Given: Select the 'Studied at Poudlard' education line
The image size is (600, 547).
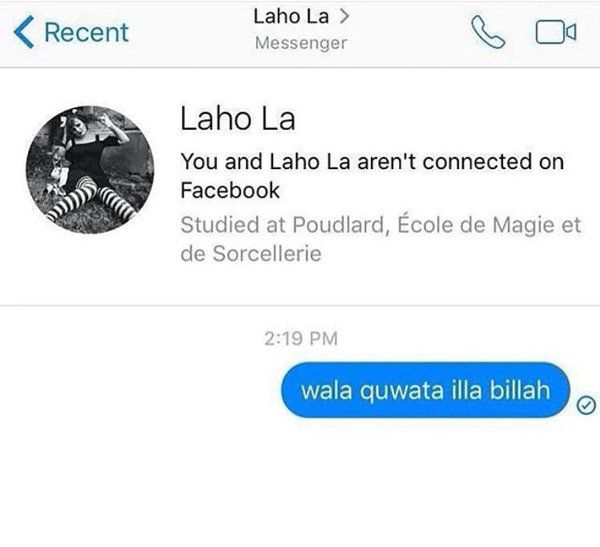Looking at the screenshot, I should click(381, 225).
